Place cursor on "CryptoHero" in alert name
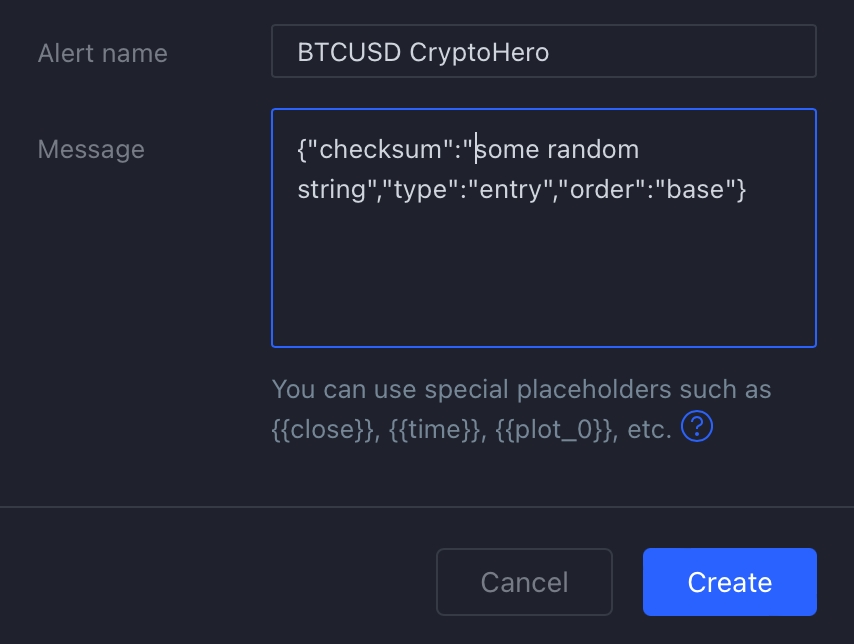Viewport: 854px width, 644px height. pos(479,52)
